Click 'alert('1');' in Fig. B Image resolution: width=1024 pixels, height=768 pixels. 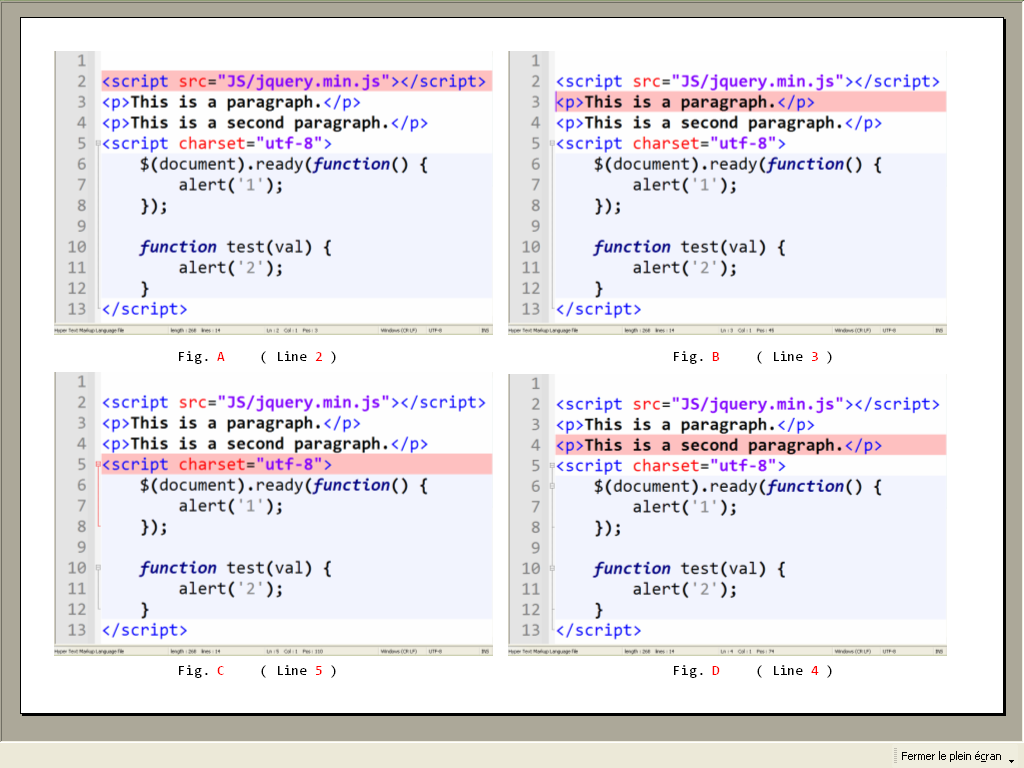click(x=684, y=185)
